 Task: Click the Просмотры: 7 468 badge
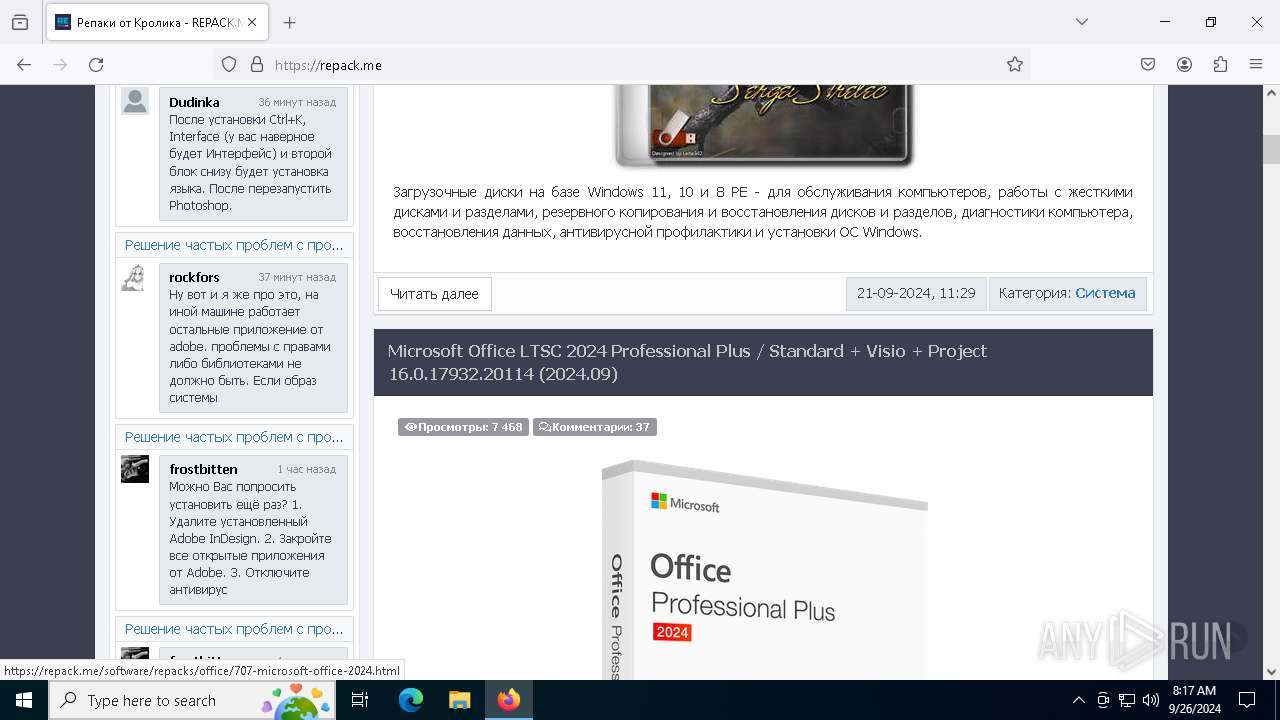(463, 427)
